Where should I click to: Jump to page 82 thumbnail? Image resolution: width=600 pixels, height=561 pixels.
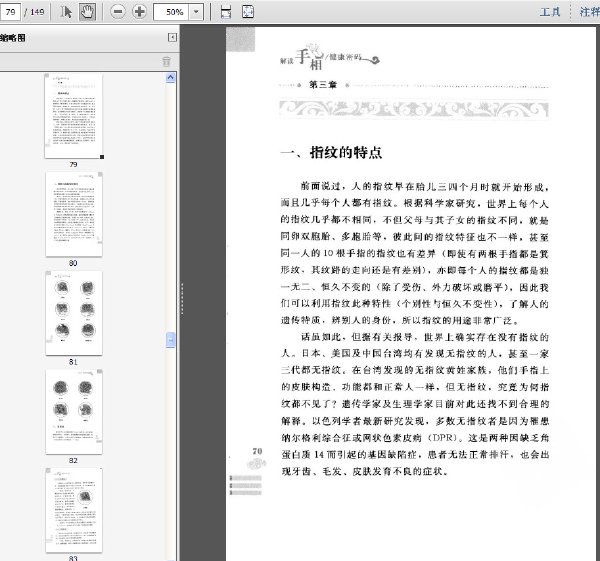(73, 410)
